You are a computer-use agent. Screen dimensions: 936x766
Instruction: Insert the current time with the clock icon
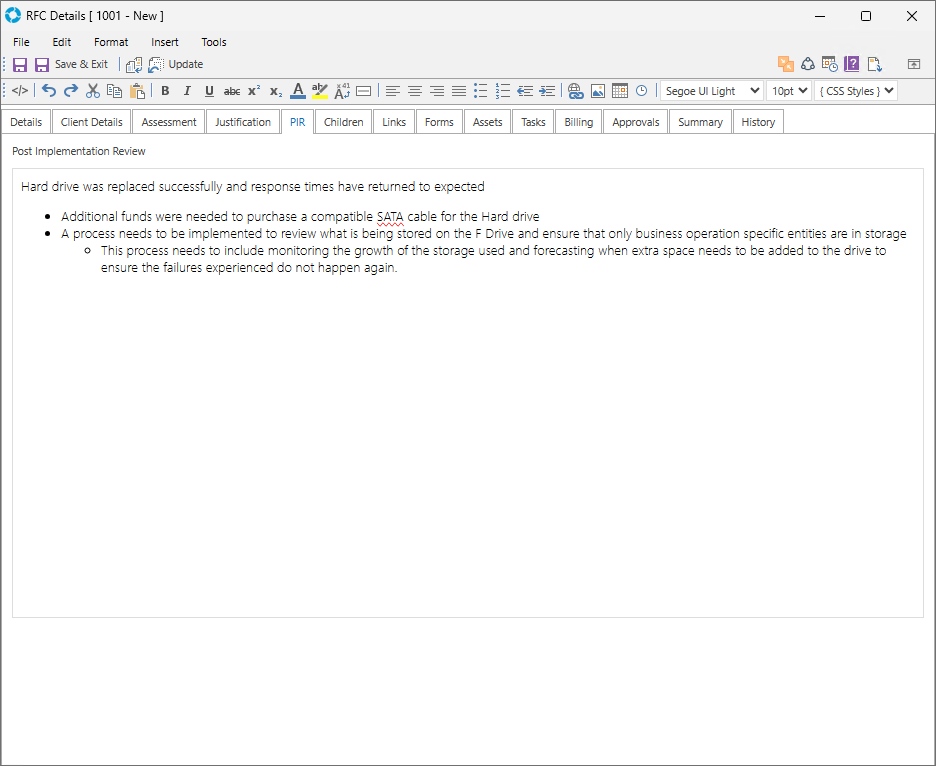point(641,91)
